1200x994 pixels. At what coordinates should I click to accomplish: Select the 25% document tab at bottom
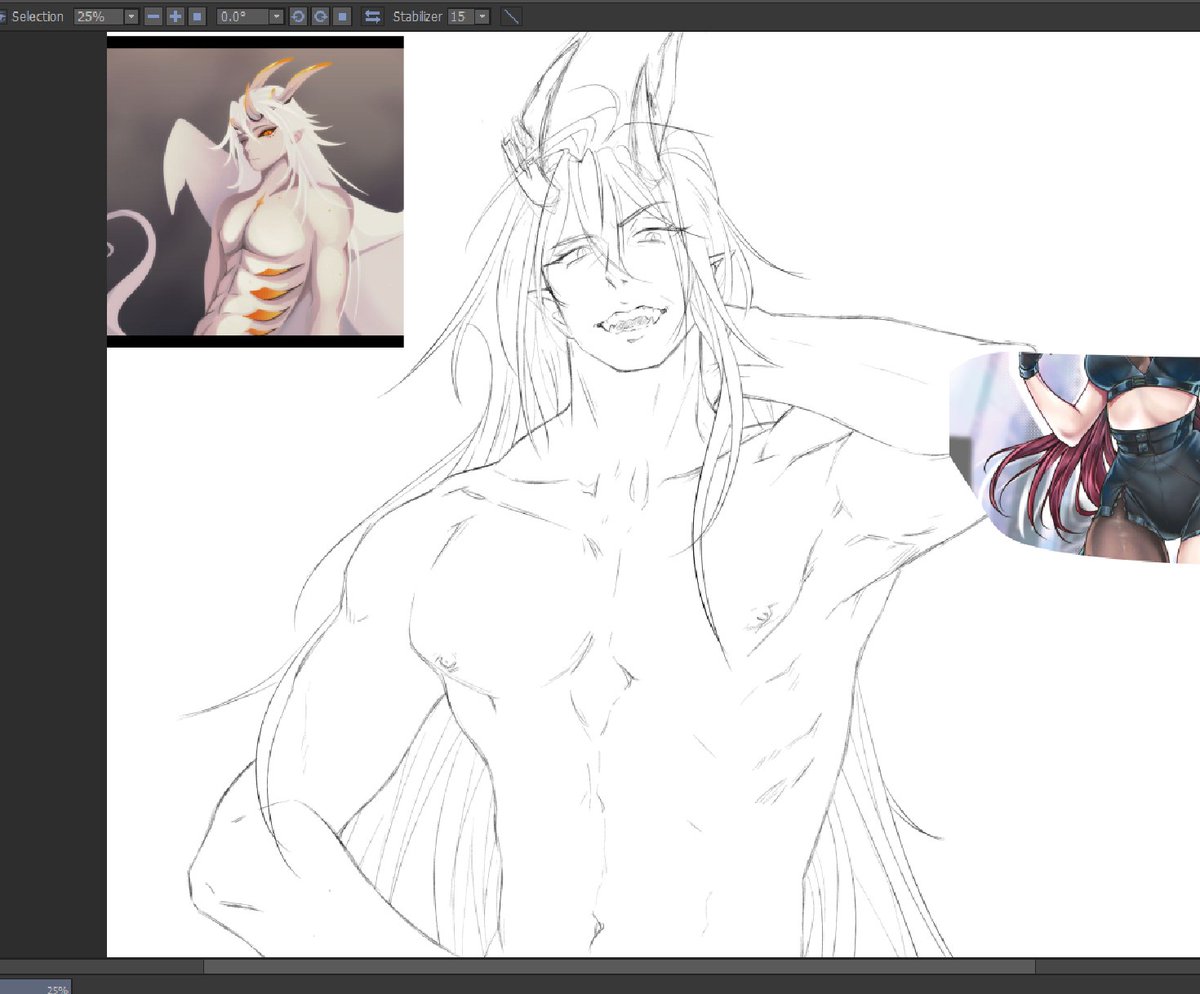tap(36, 987)
